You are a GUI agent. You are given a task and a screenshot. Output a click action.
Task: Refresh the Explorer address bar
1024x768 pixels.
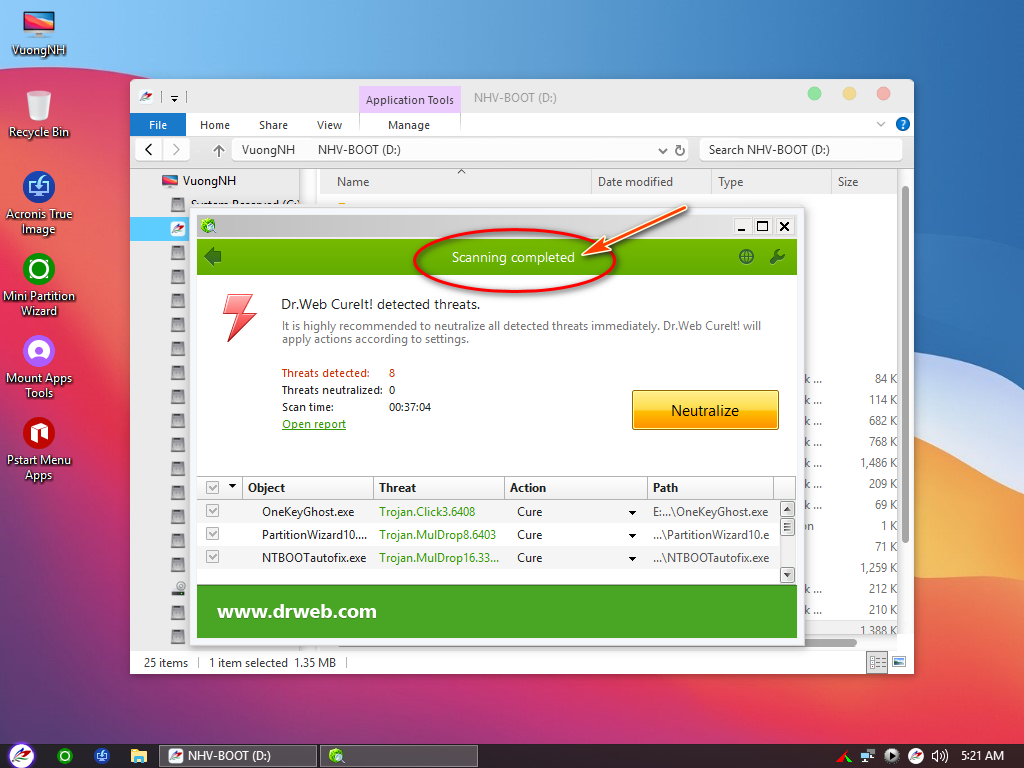pyautogui.click(x=680, y=150)
